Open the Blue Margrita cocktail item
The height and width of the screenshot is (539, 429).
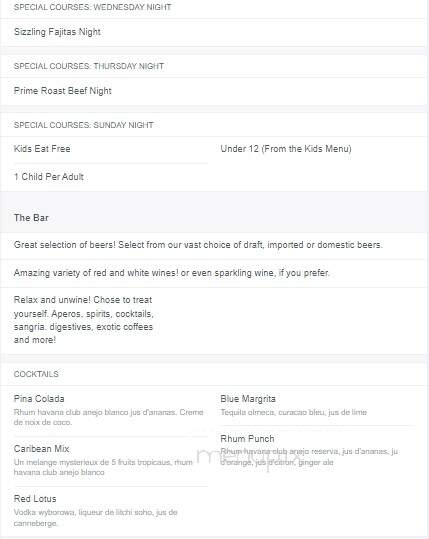coord(248,399)
